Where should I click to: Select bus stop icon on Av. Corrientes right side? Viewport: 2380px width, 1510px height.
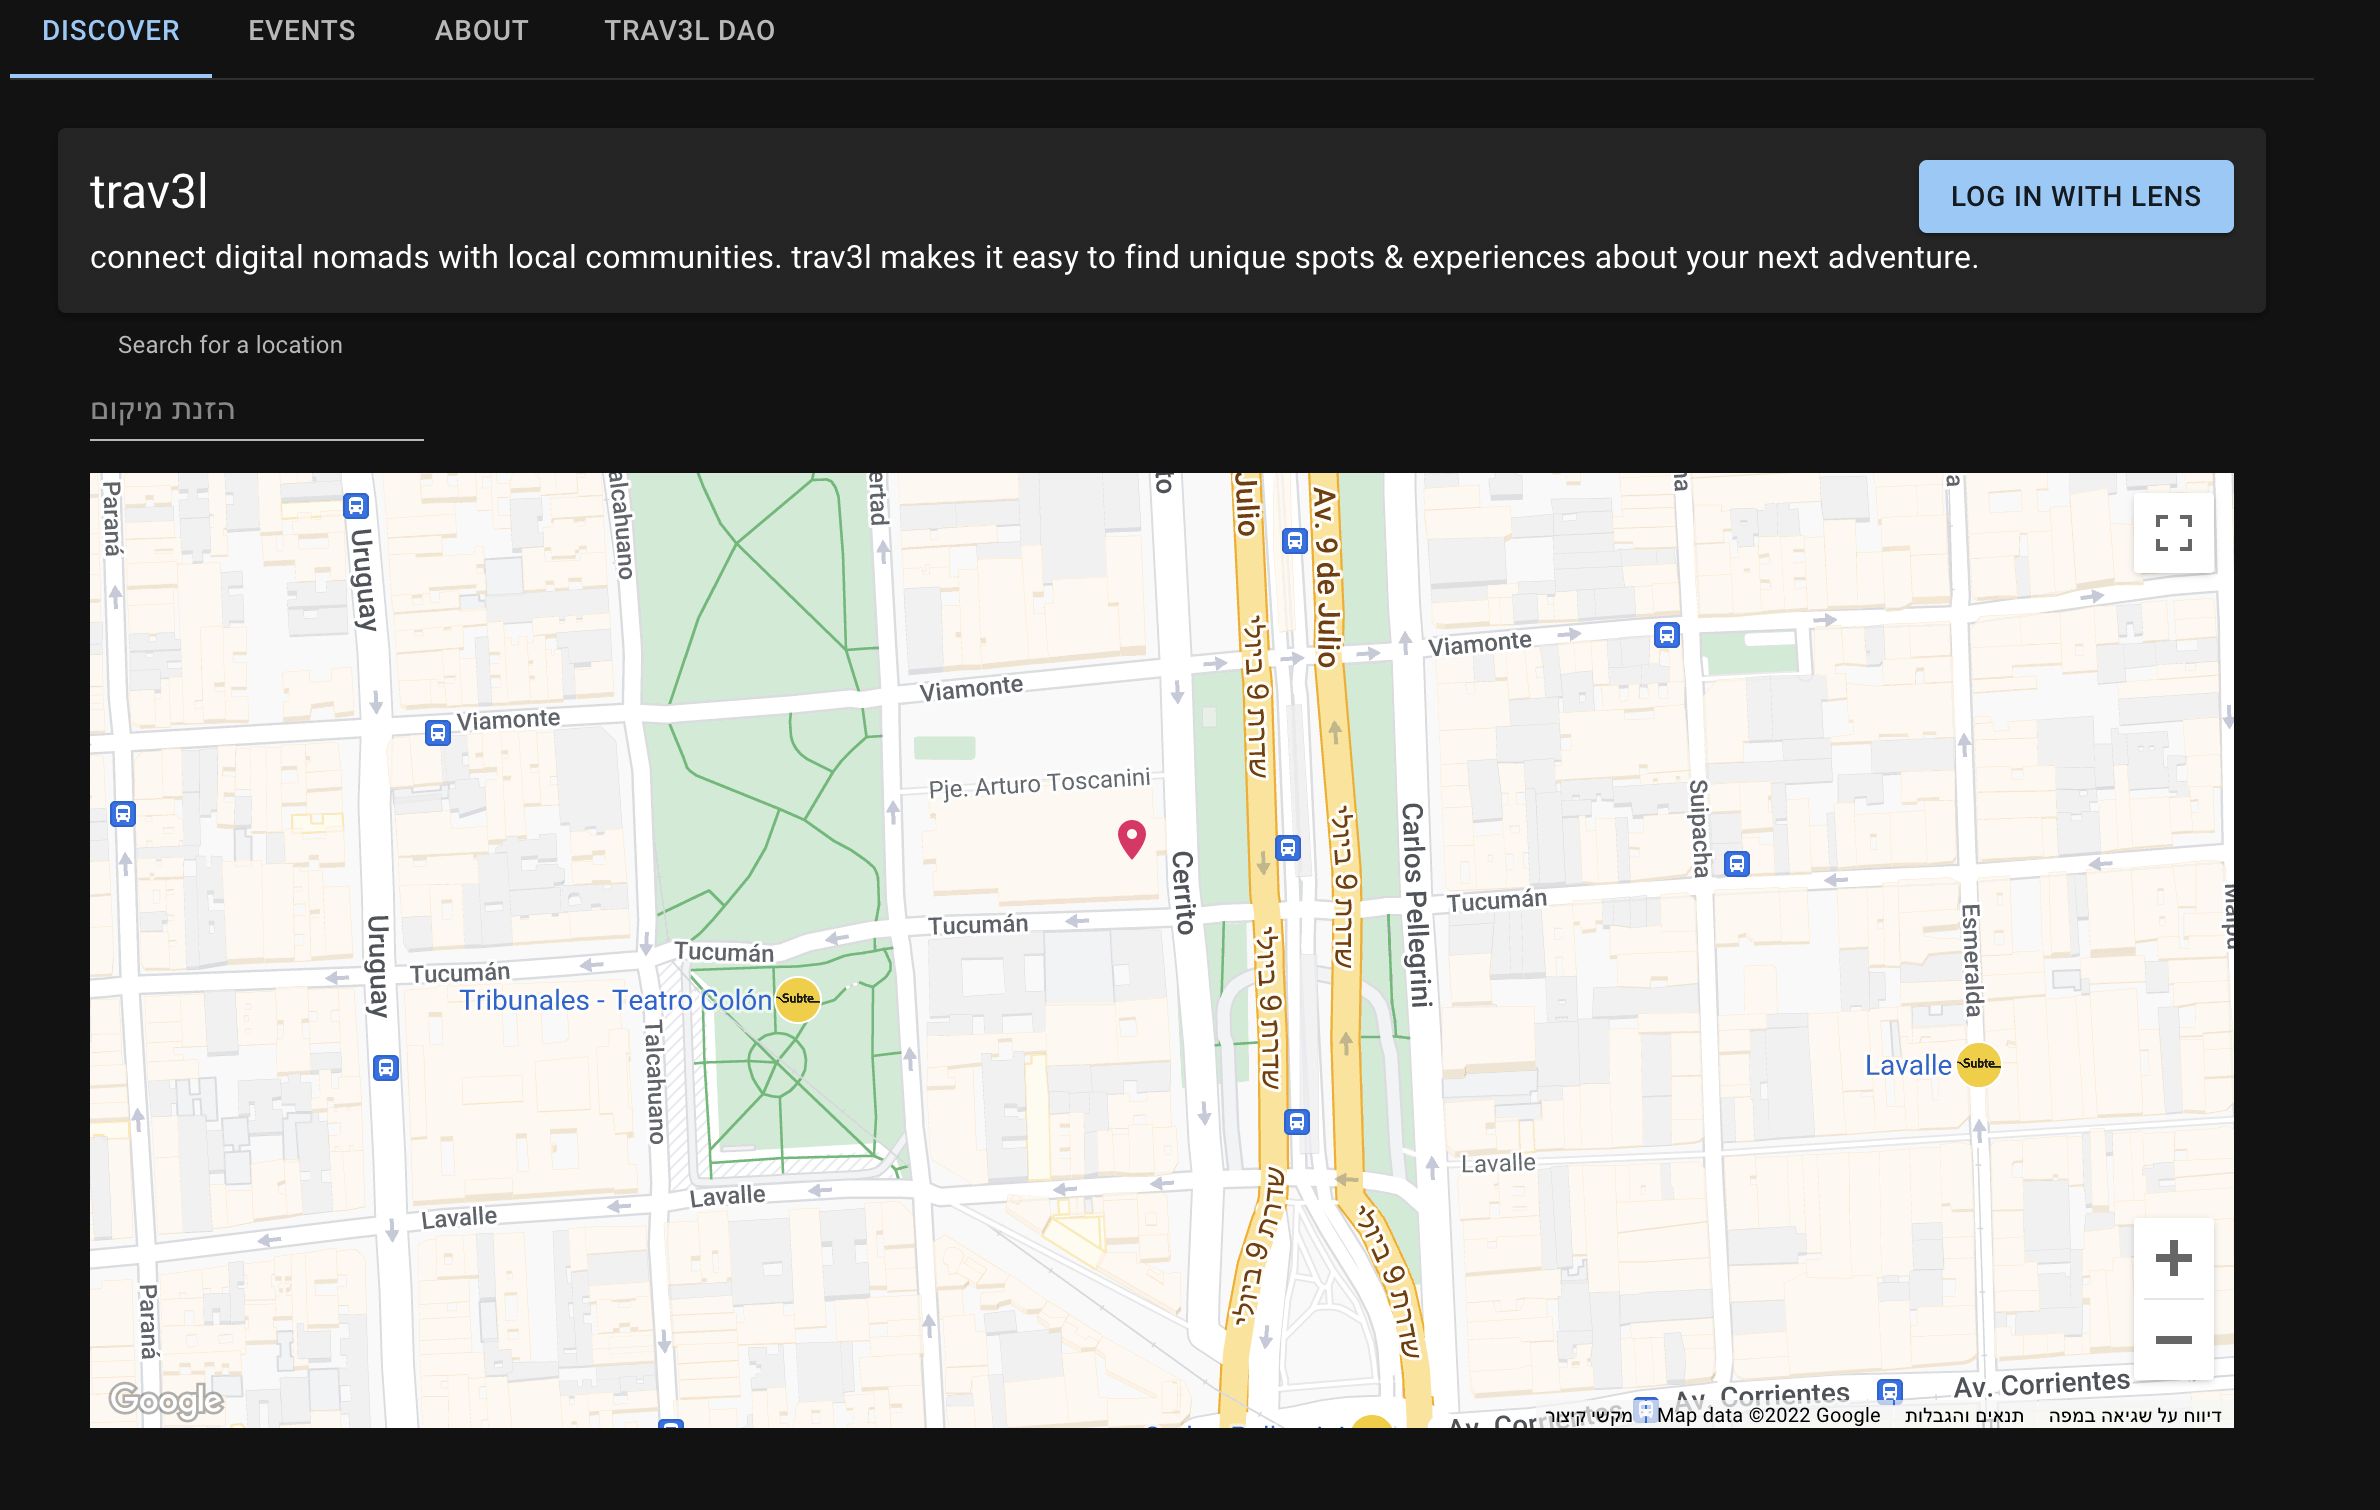tap(1889, 1391)
